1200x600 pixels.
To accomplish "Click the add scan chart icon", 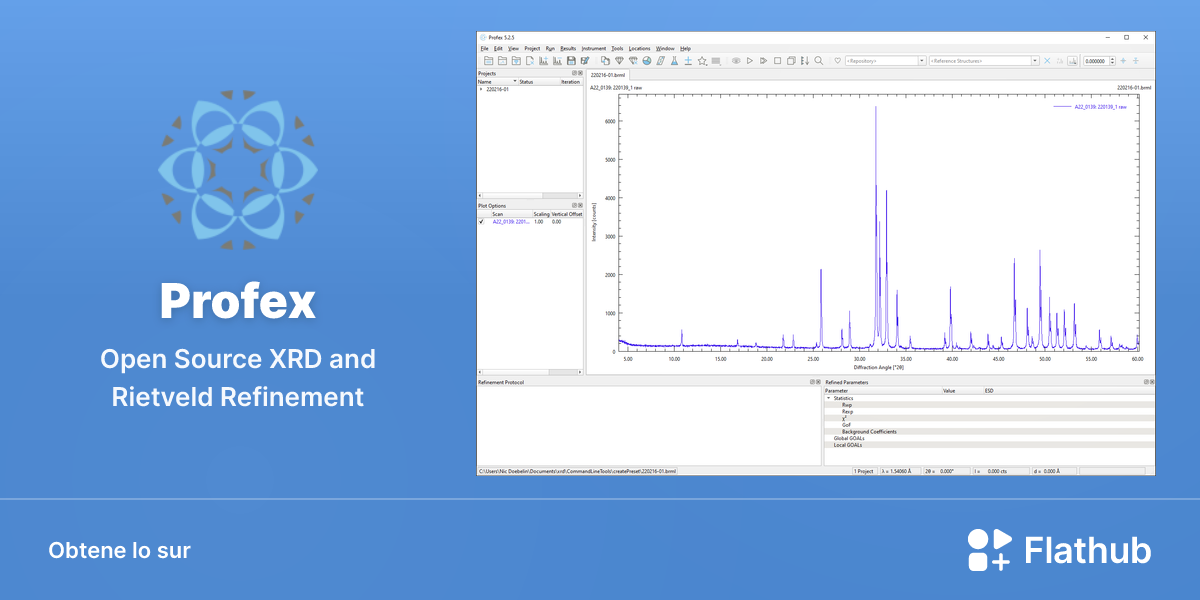I will [x=543, y=60].
